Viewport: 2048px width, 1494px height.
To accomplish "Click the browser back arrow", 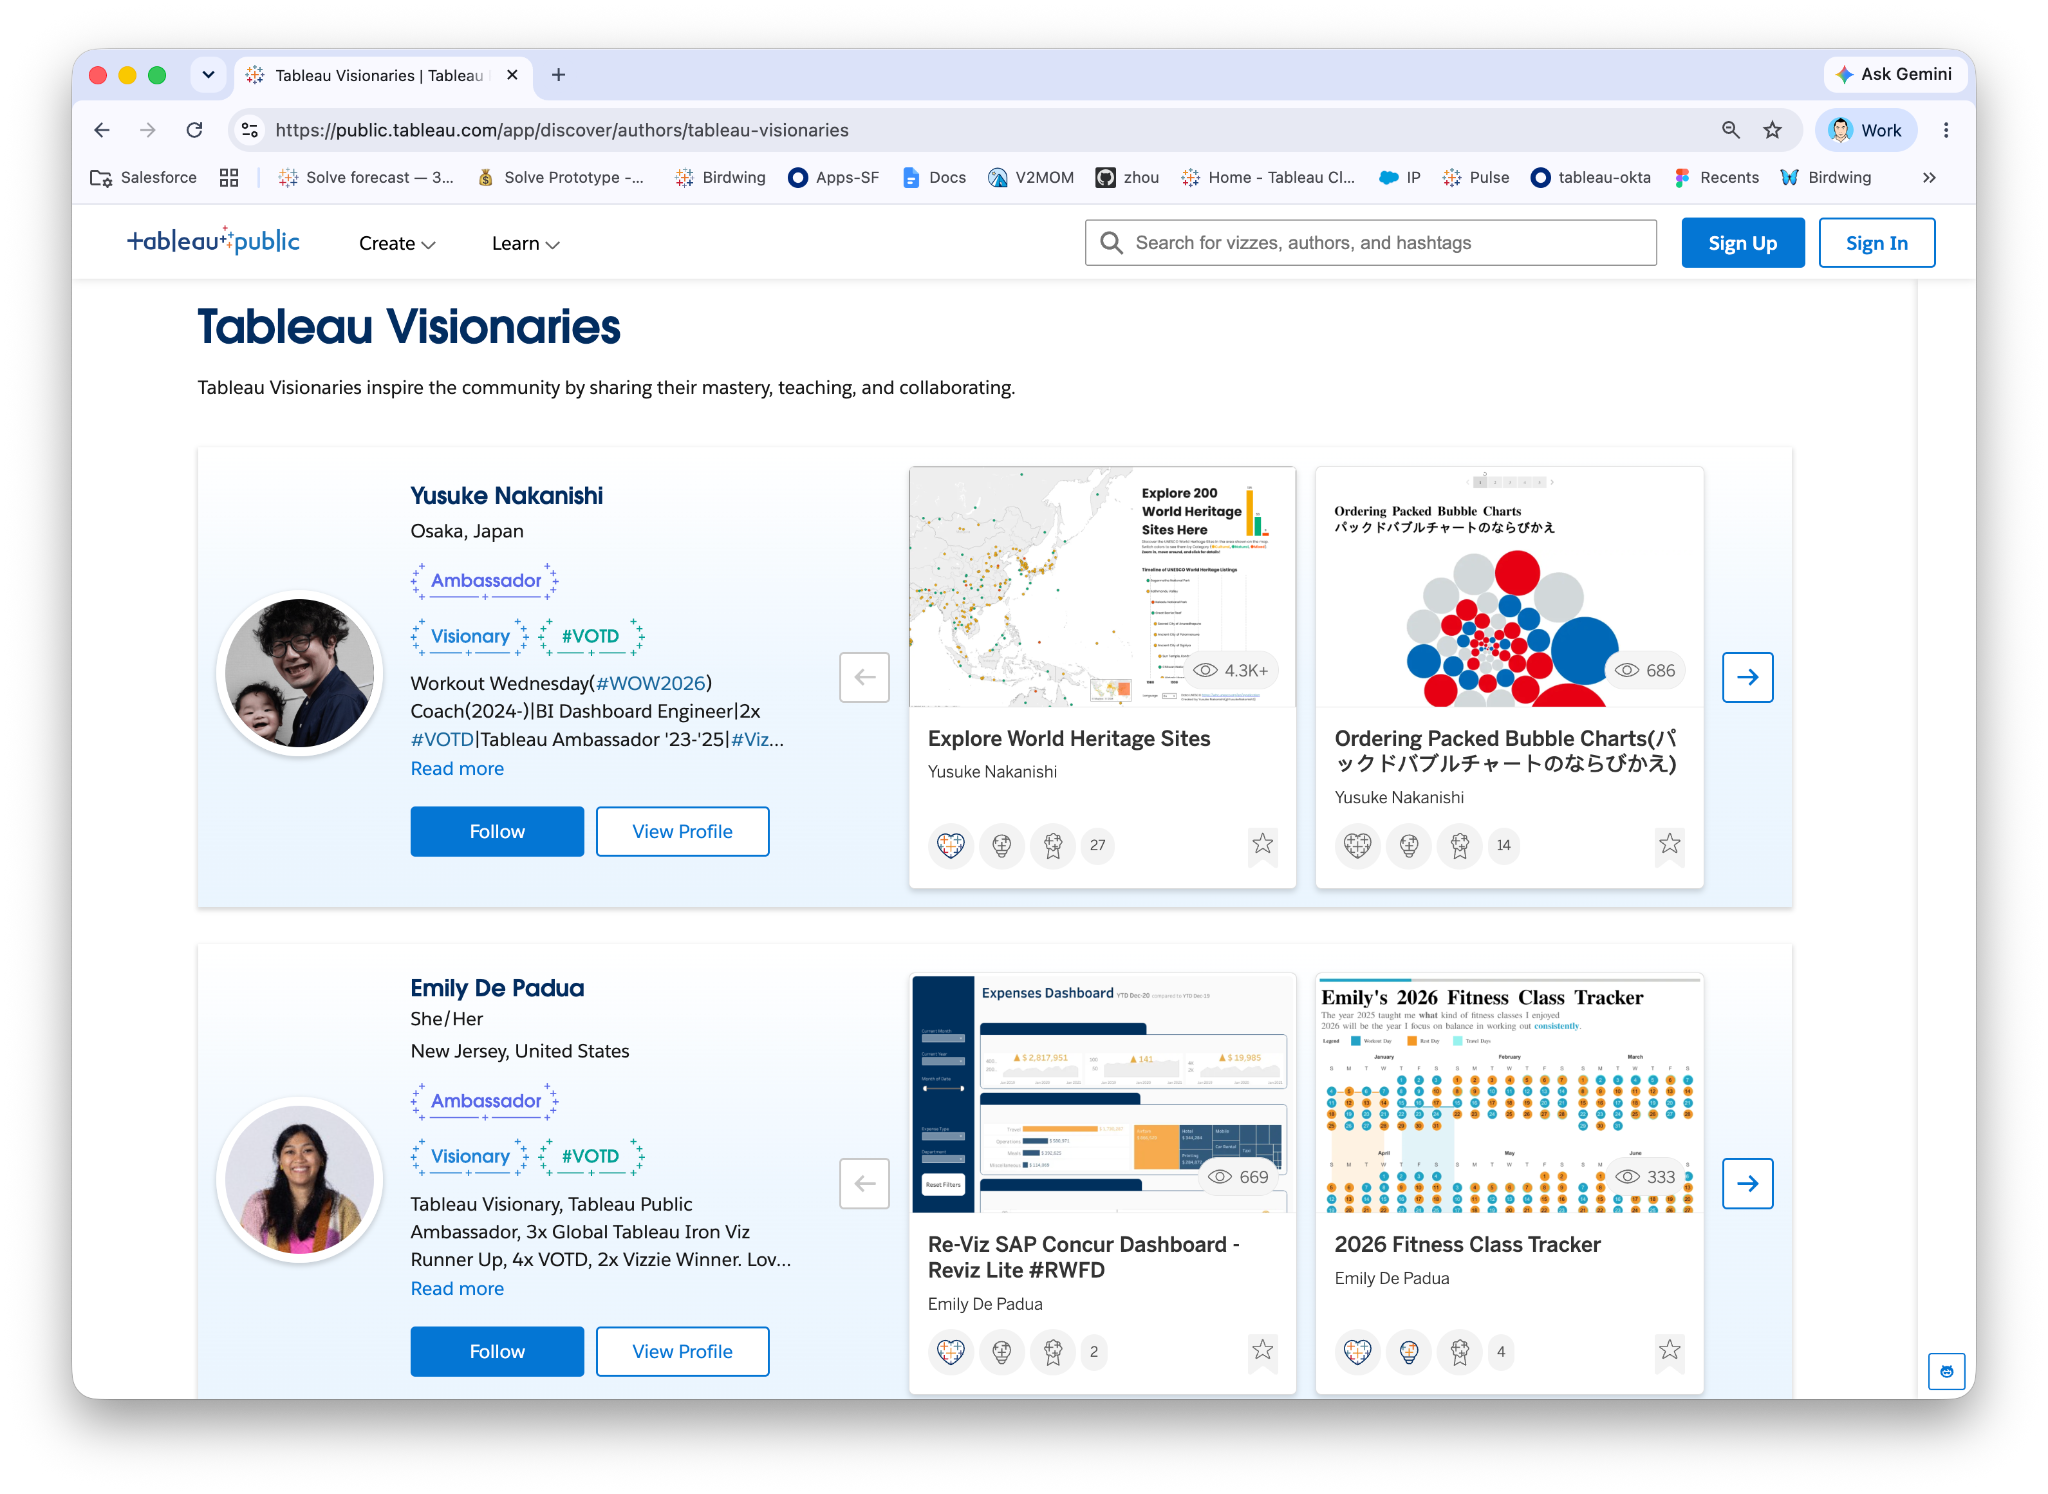I will coord(102,130).
